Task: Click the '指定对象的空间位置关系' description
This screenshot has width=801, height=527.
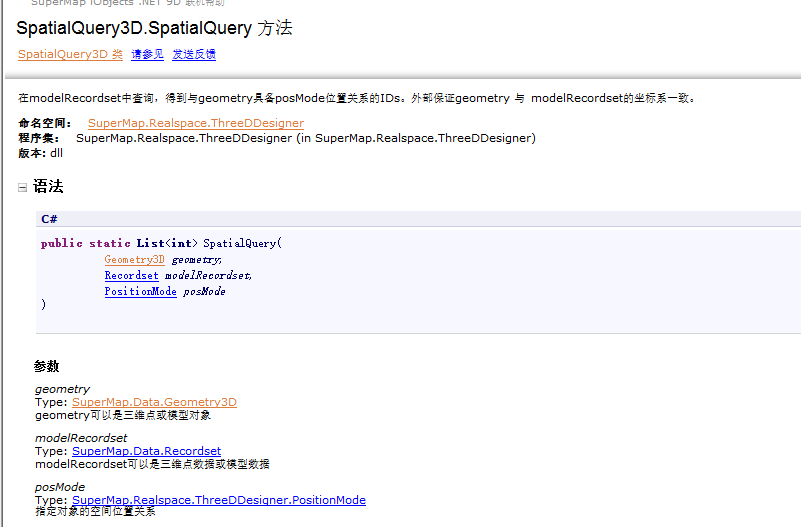Action: point(95,511)
